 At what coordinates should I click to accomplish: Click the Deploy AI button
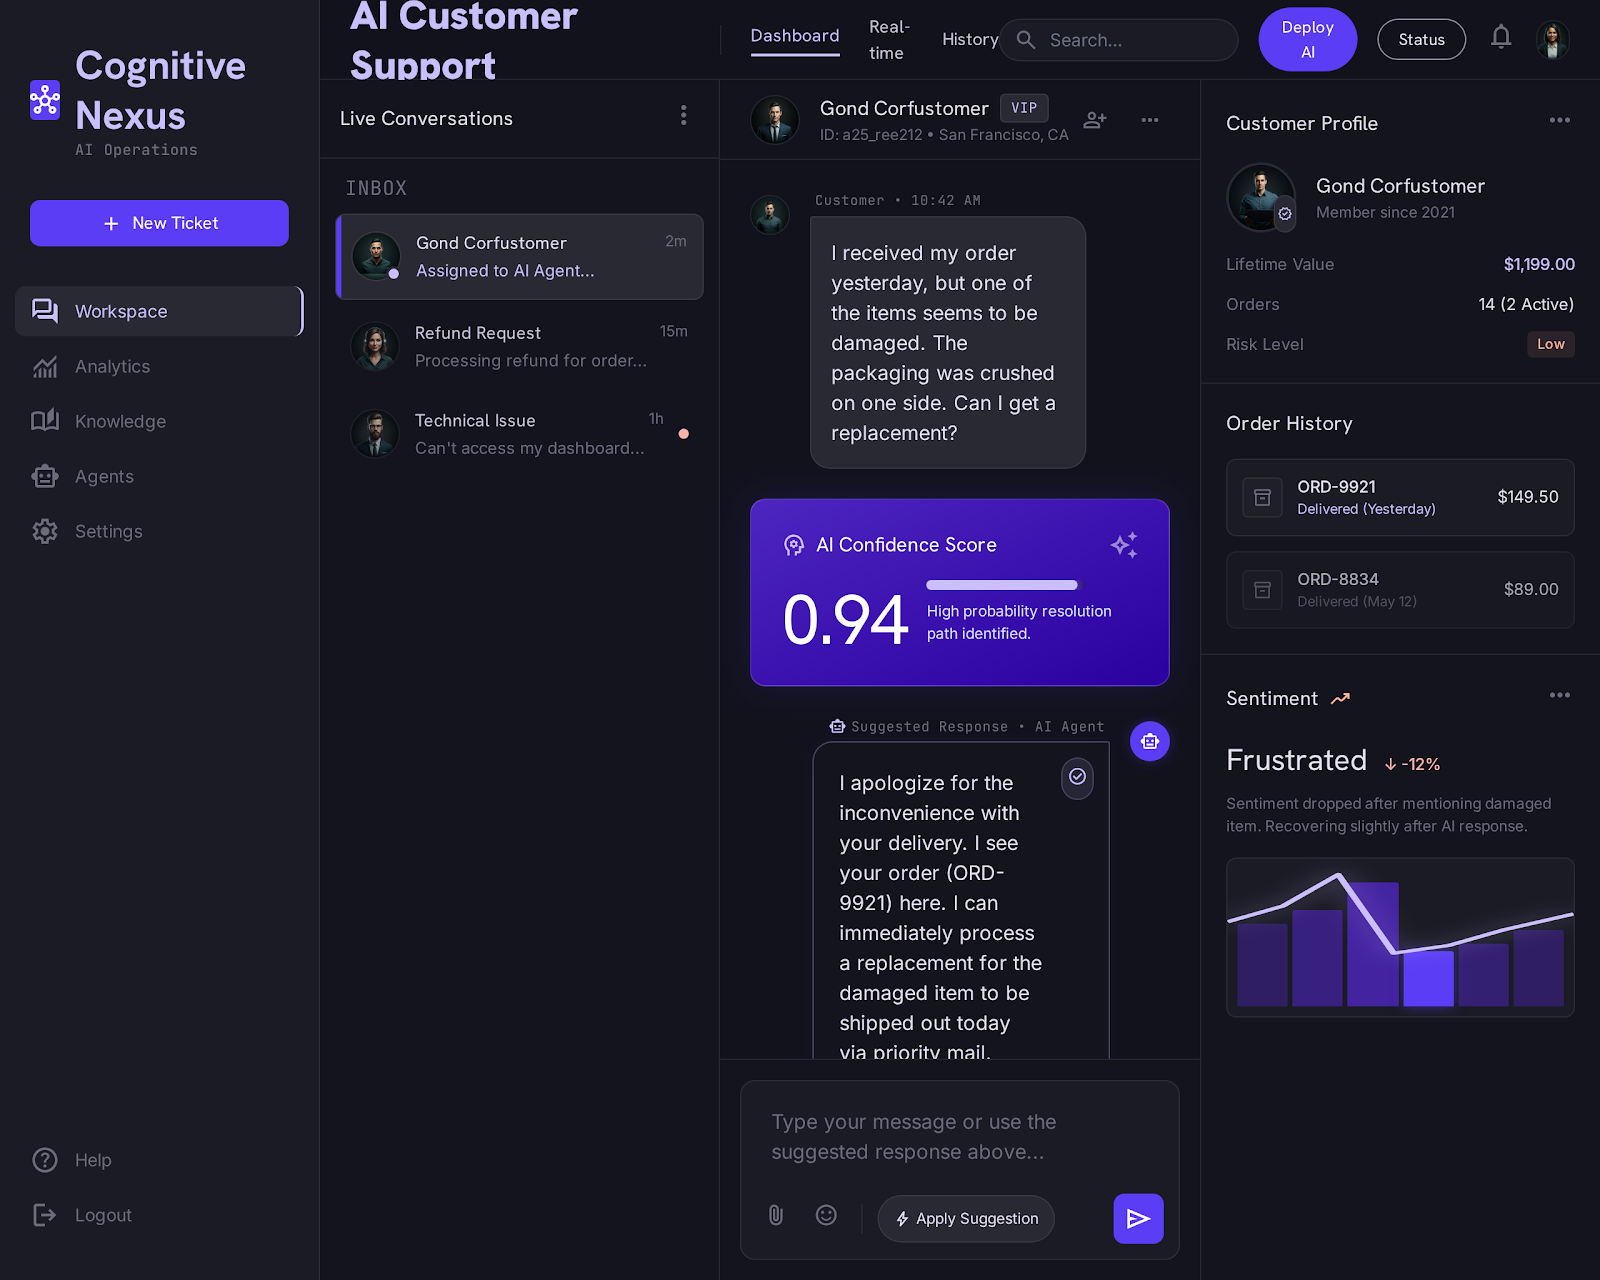click(x=1307, y=40)
